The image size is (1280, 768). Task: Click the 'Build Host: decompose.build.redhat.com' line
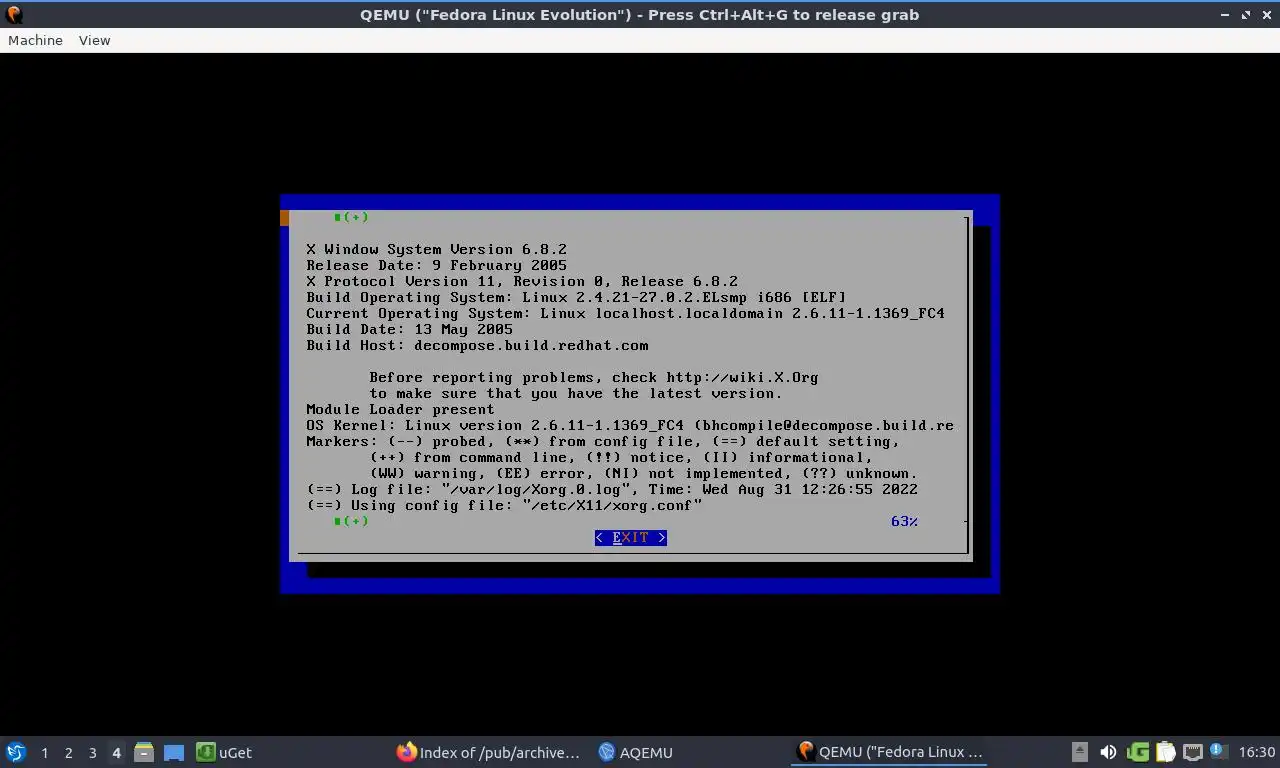click(477, 345)
